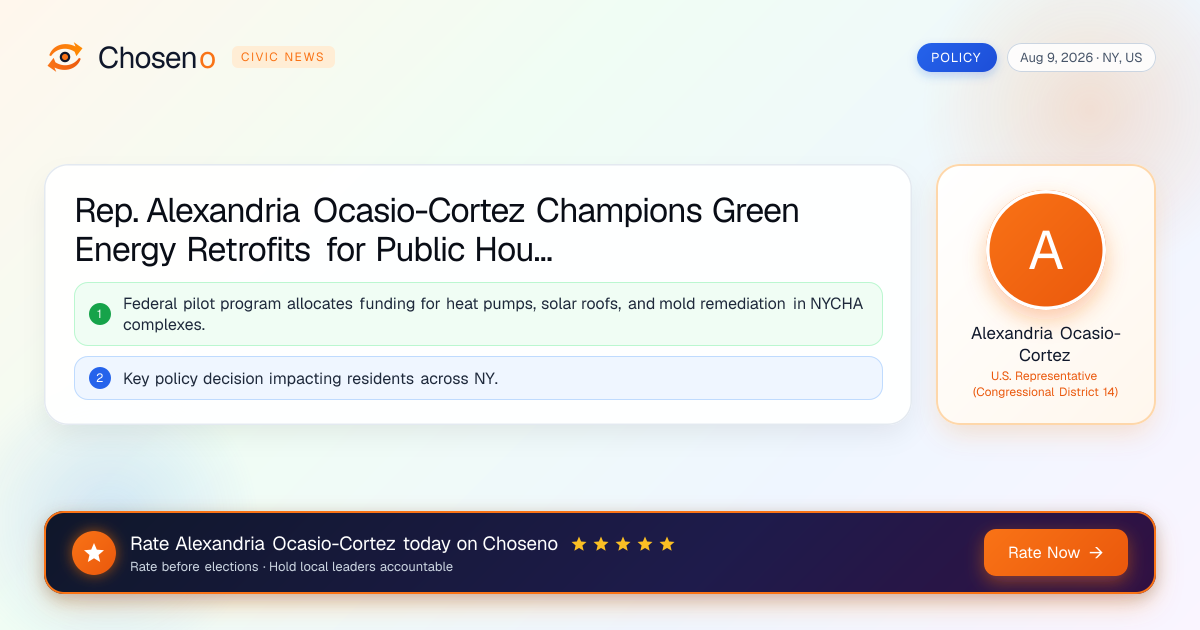Viewport: 1200px width, 630px height.
Task: Click the arrow icon in Rate Now button
Action: pyautogui.click(x=1096, y=553)
